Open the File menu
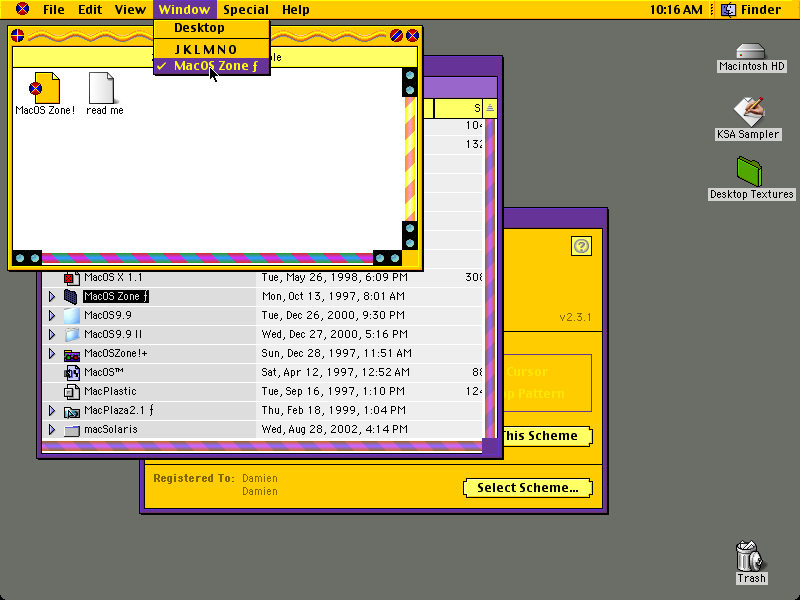 click(54, 9)
